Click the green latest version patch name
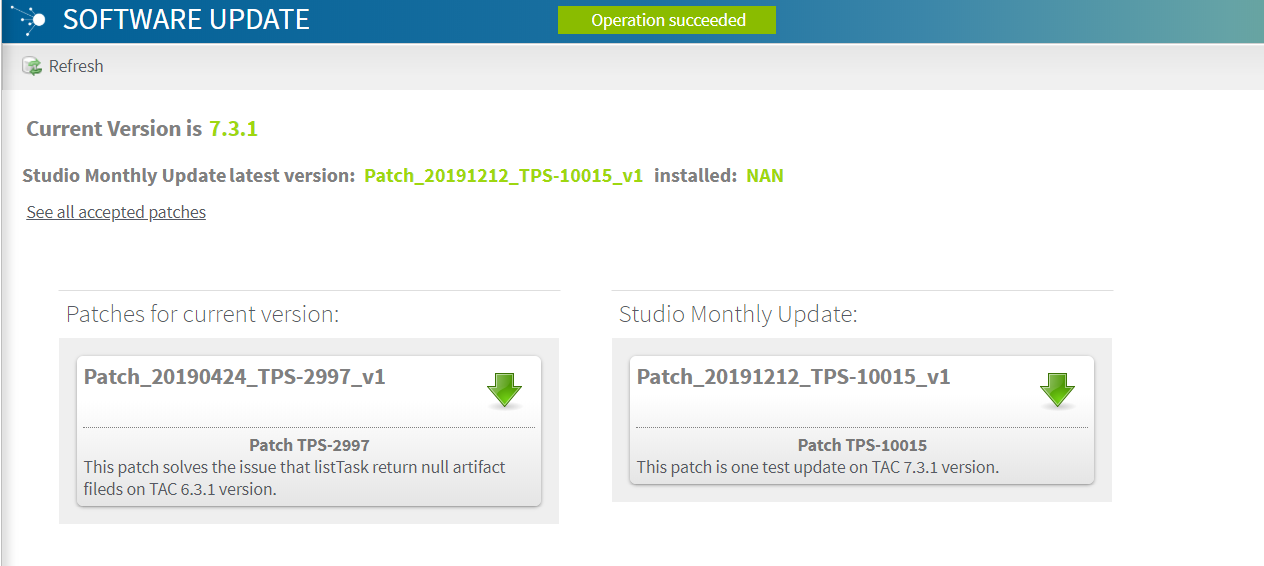The height and width of the screenshot is (566, 1264). [503, 176]
